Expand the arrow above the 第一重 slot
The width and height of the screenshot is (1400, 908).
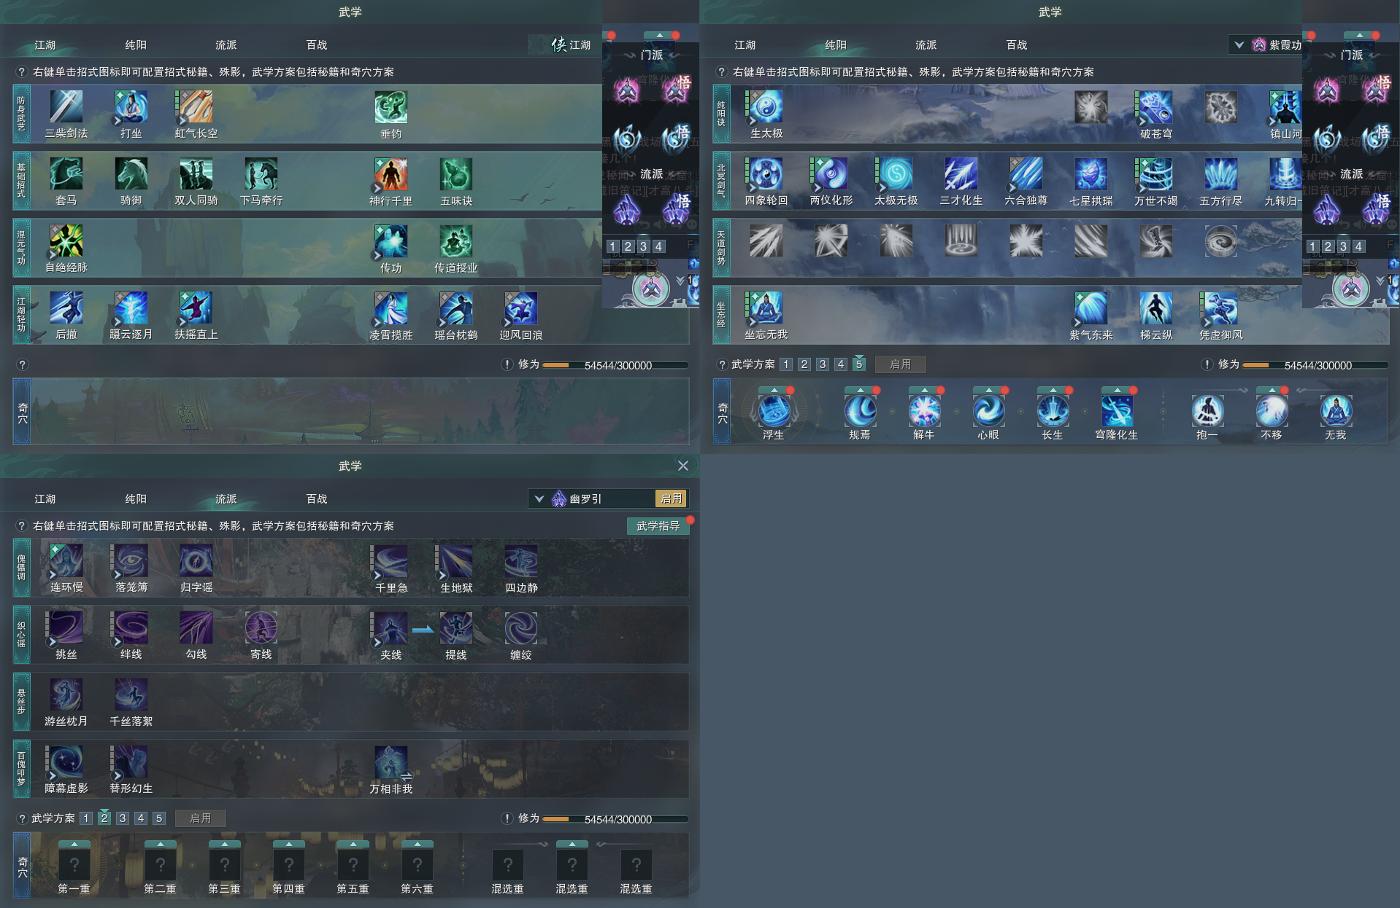(74, 844)
